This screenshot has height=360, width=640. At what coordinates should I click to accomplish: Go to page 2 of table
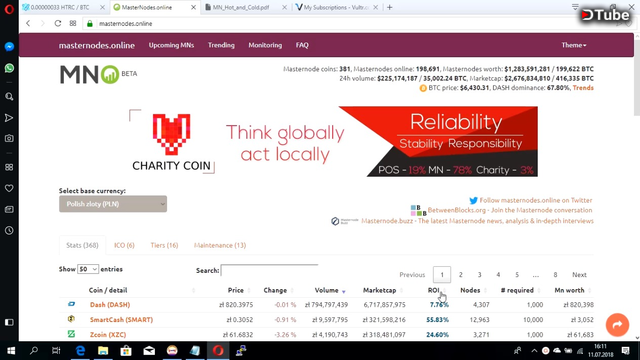460,275
